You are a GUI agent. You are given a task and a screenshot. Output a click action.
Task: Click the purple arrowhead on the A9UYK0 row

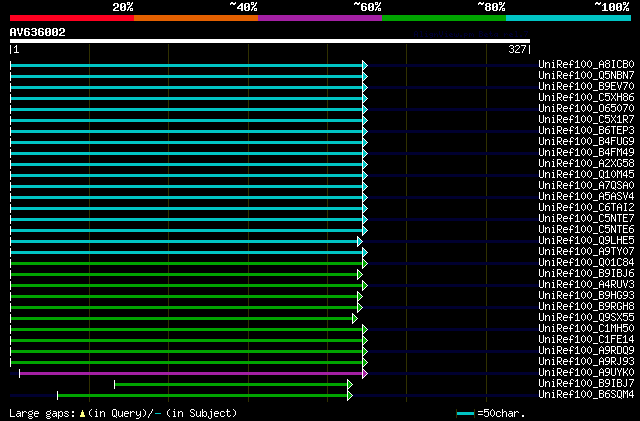[x=365, y=374]
